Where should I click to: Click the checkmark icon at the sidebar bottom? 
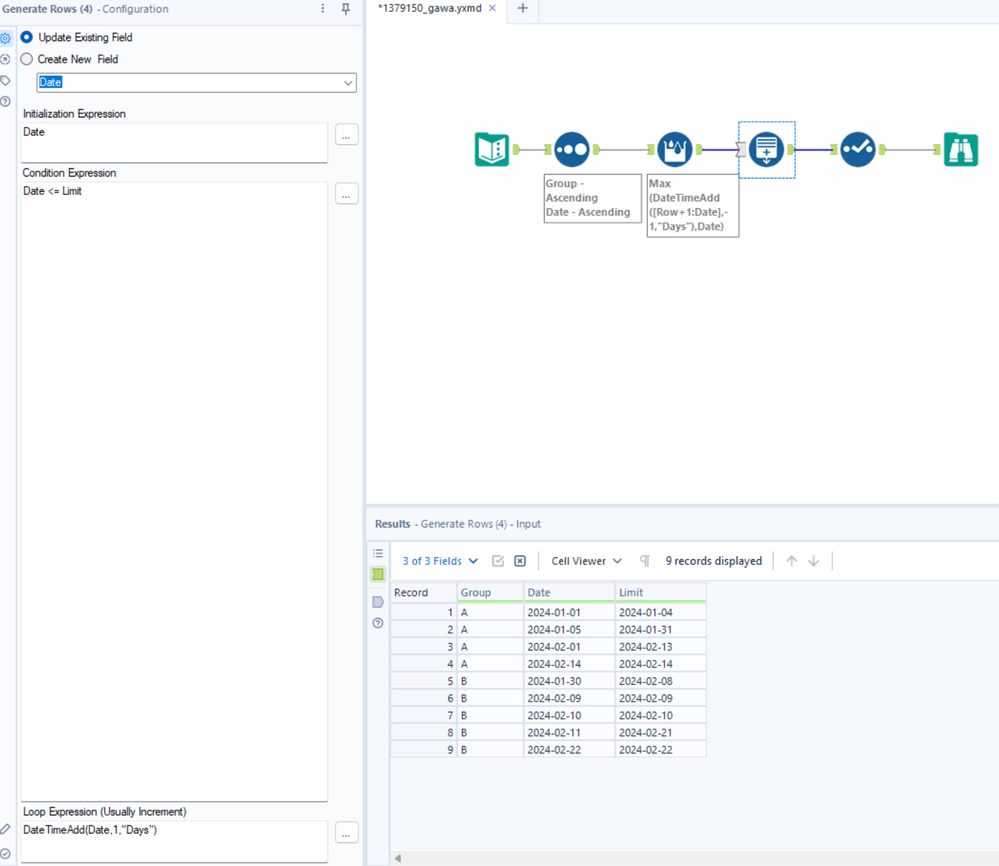pyautogui.click(x=6, y=853)
